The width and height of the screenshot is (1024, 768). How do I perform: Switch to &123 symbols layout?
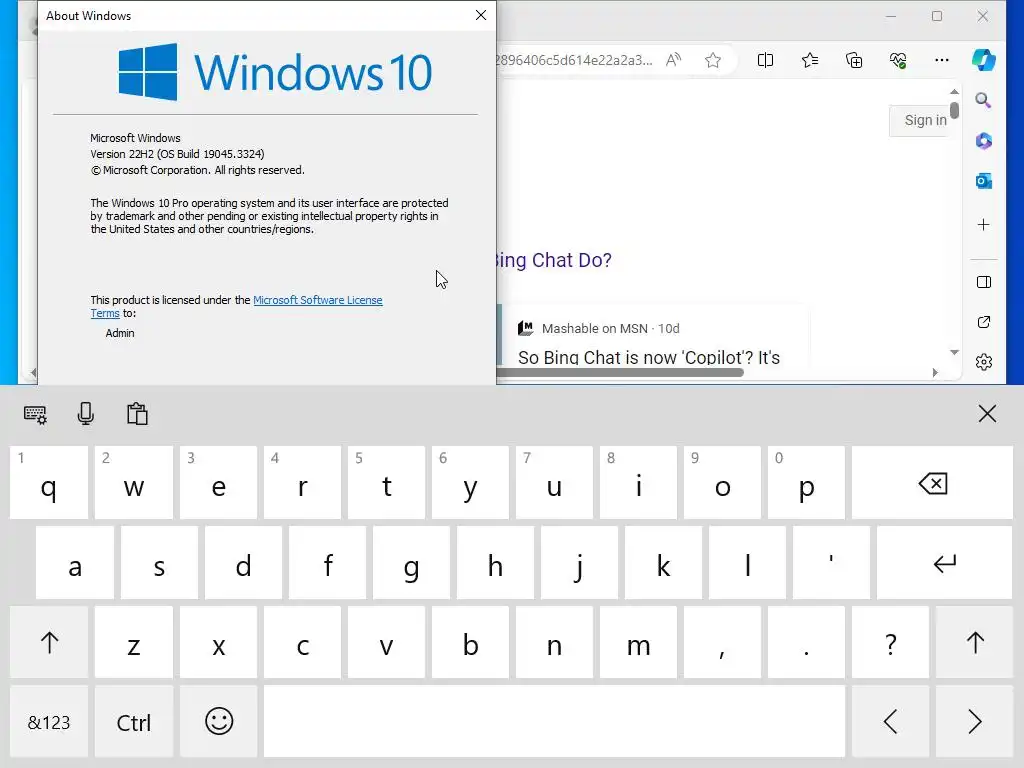(49, 722)
